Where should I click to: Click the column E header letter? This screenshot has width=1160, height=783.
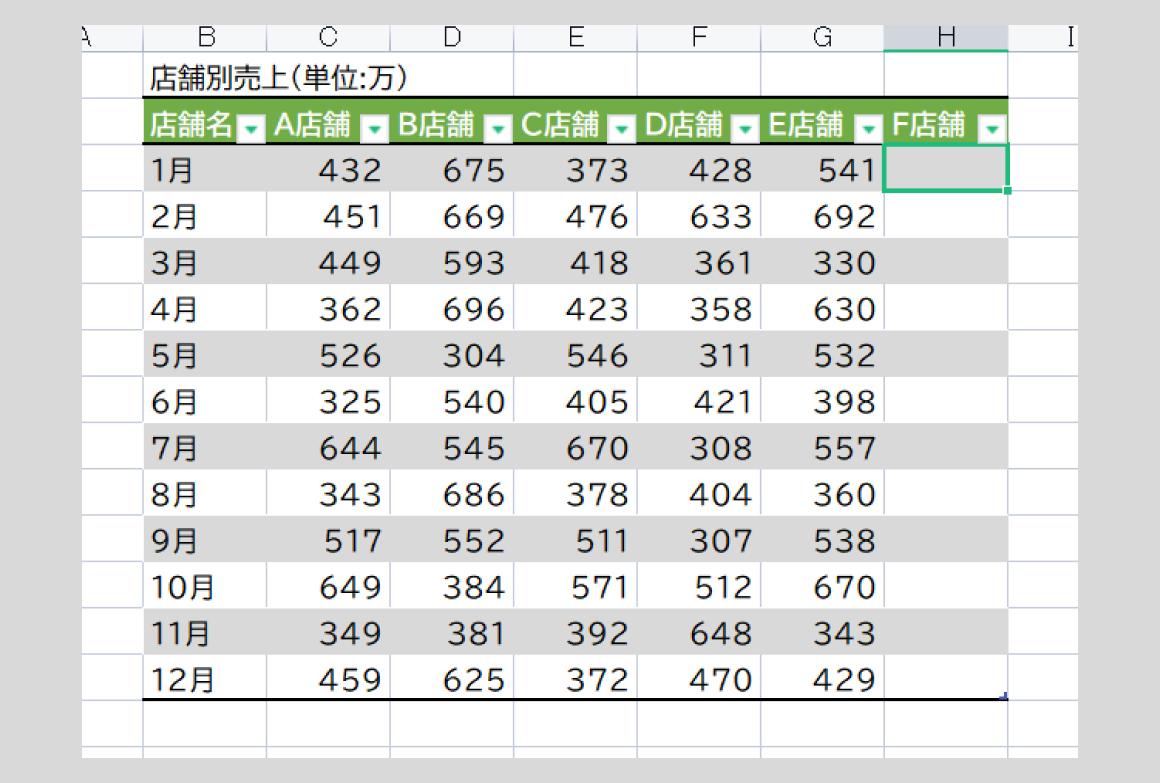576,37
